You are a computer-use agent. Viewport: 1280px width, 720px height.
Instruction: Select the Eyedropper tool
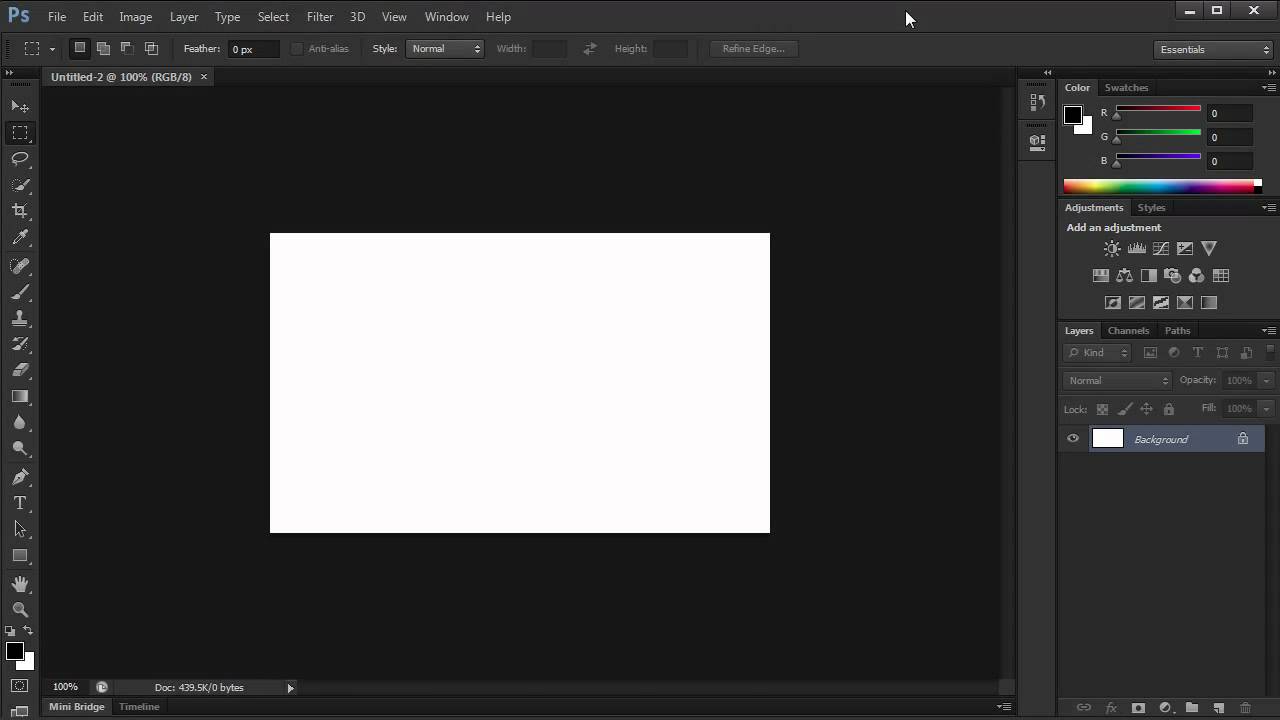(x=20, y=238)
